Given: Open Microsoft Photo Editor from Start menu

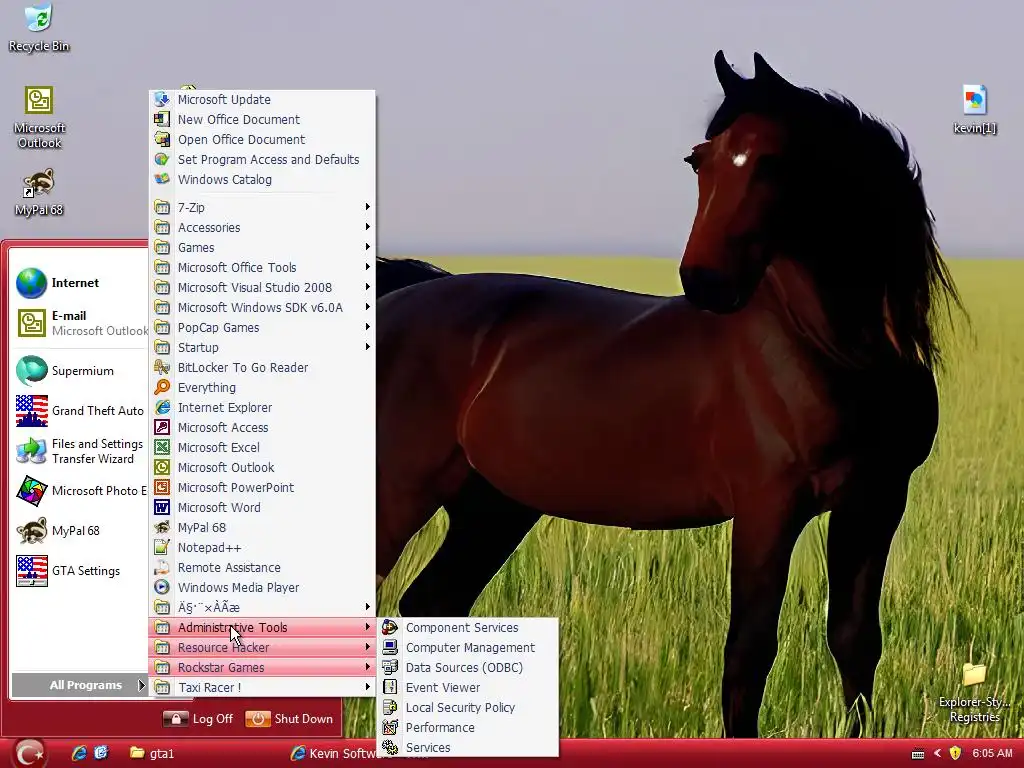Looking at the screenshot, I should tap(78, 491).
